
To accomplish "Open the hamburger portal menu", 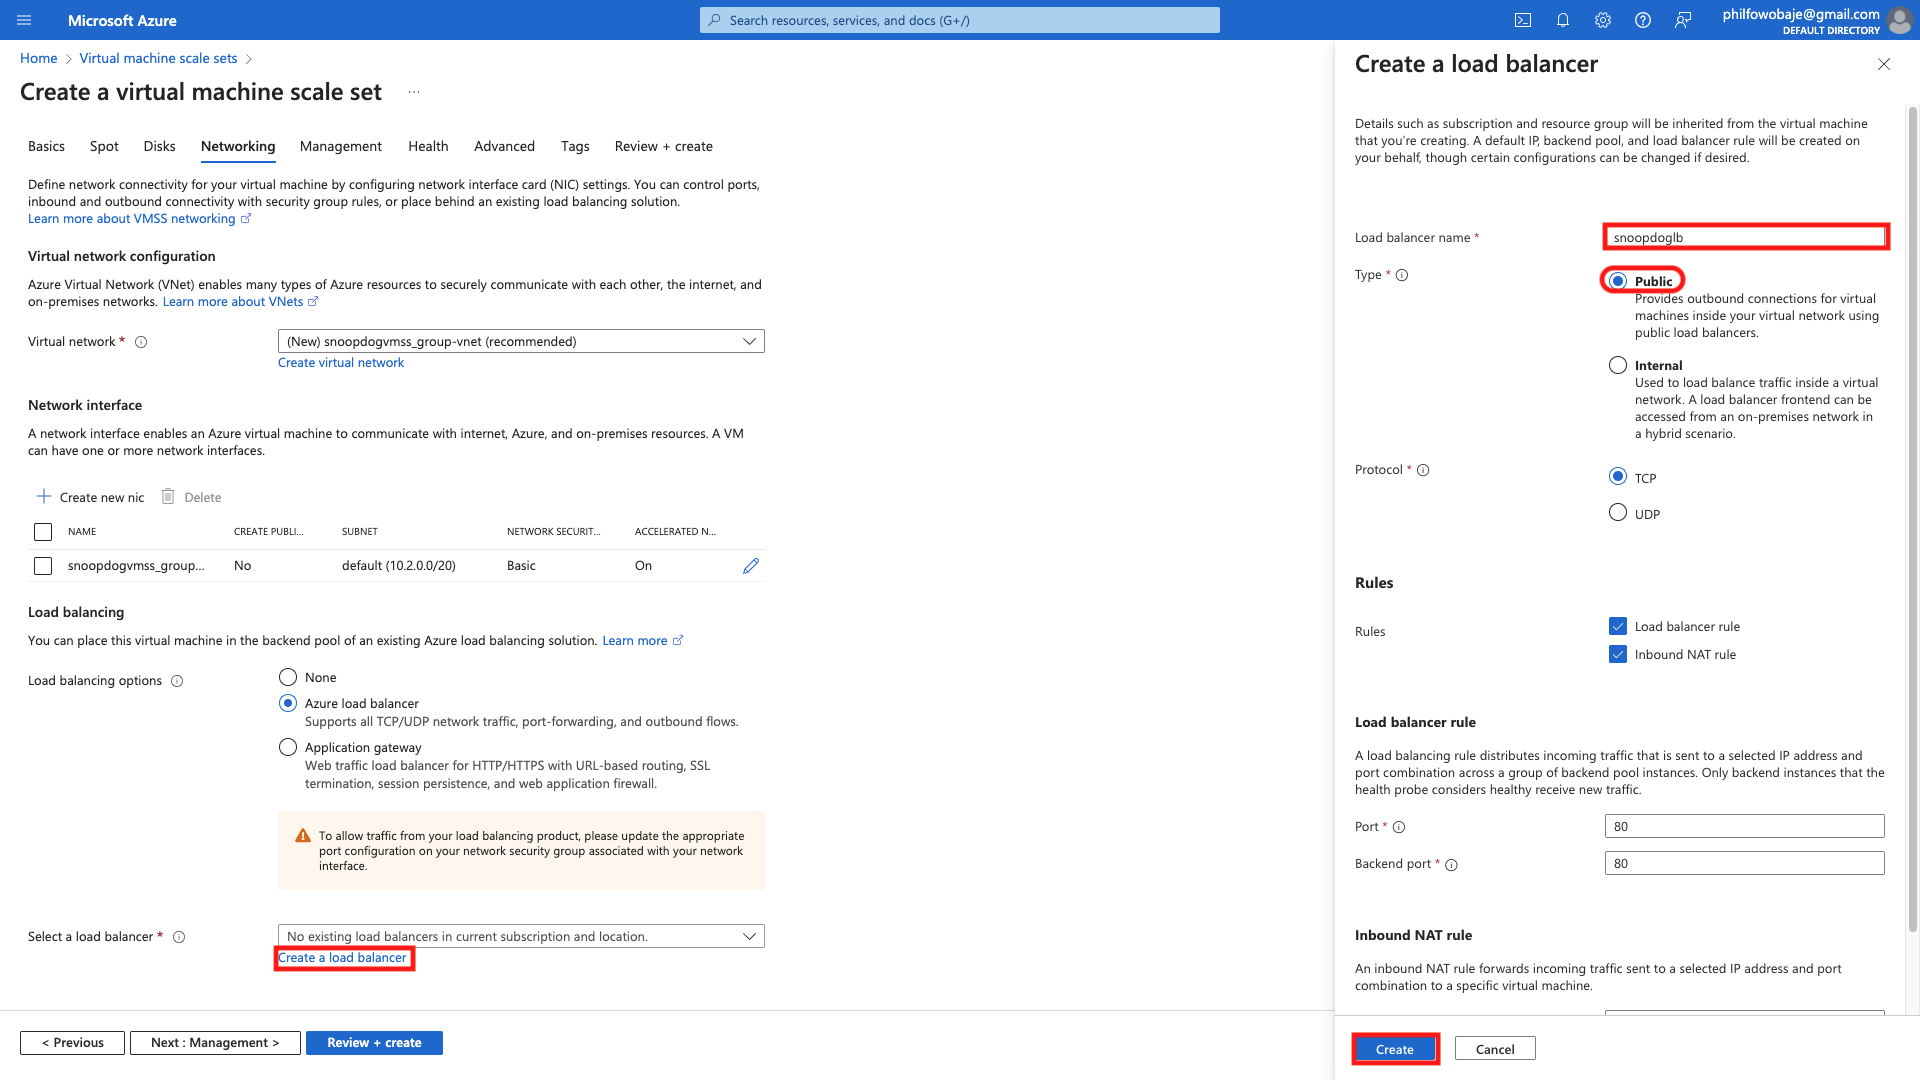I will (24, 20).
